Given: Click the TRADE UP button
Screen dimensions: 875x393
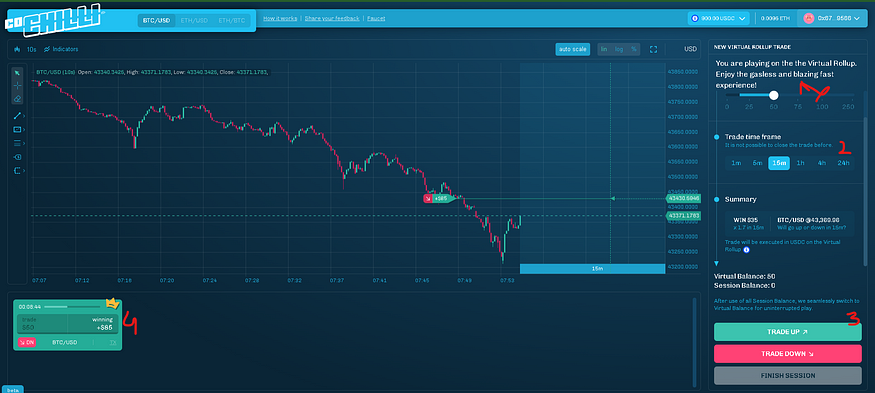Looking at the screenshot, I should 787,332.
